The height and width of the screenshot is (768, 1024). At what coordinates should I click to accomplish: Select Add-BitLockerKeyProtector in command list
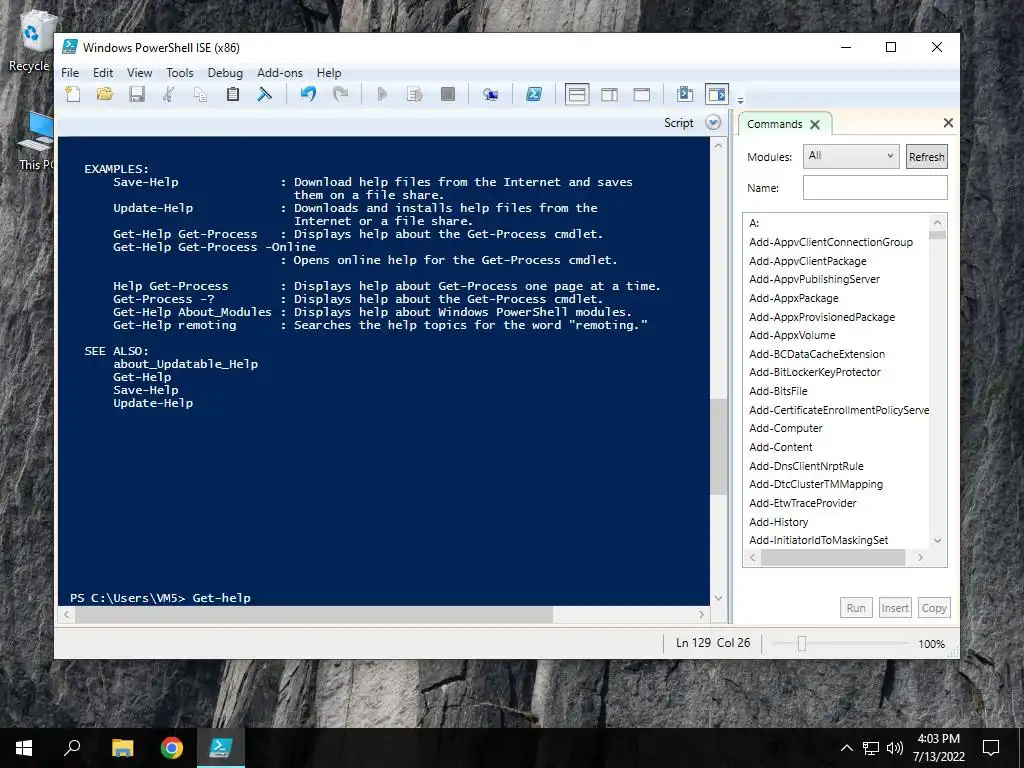(814, 372)
